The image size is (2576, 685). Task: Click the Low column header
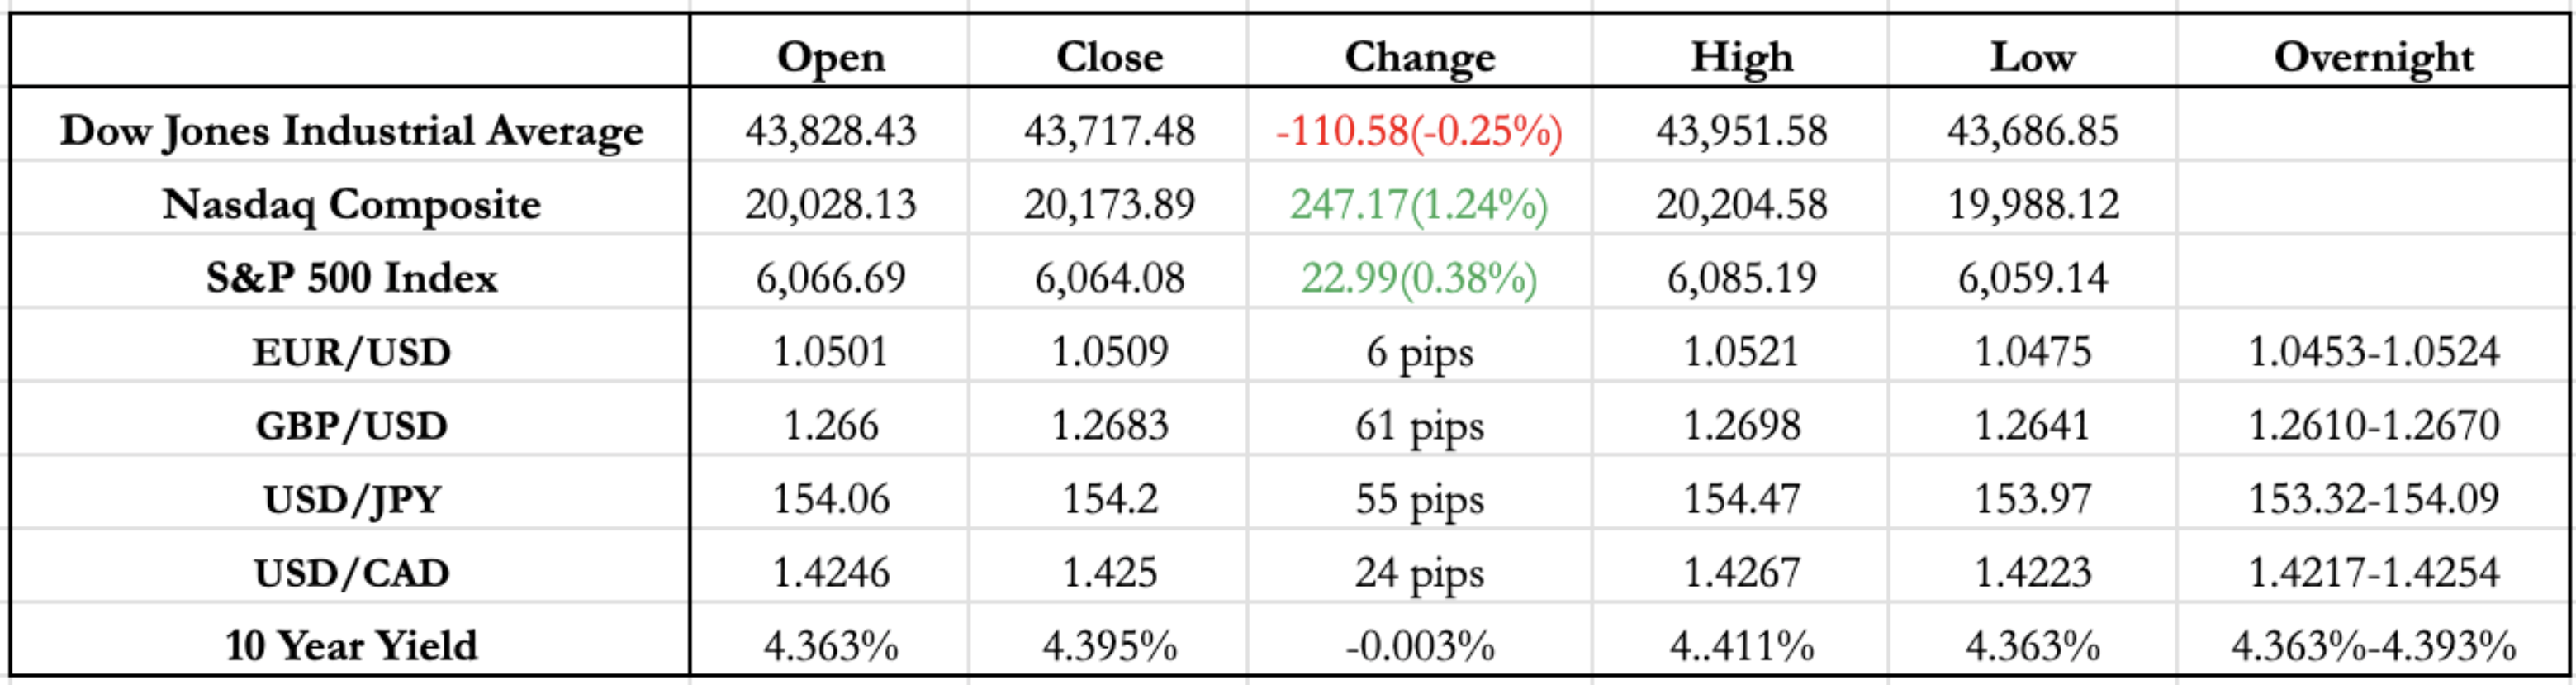click(x=2032, y=57)
